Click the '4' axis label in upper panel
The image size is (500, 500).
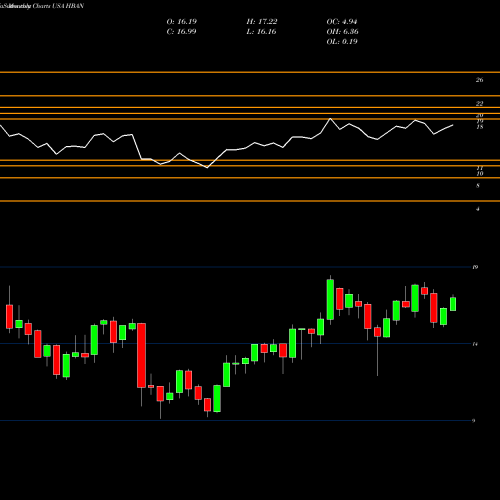click(478, 209)
